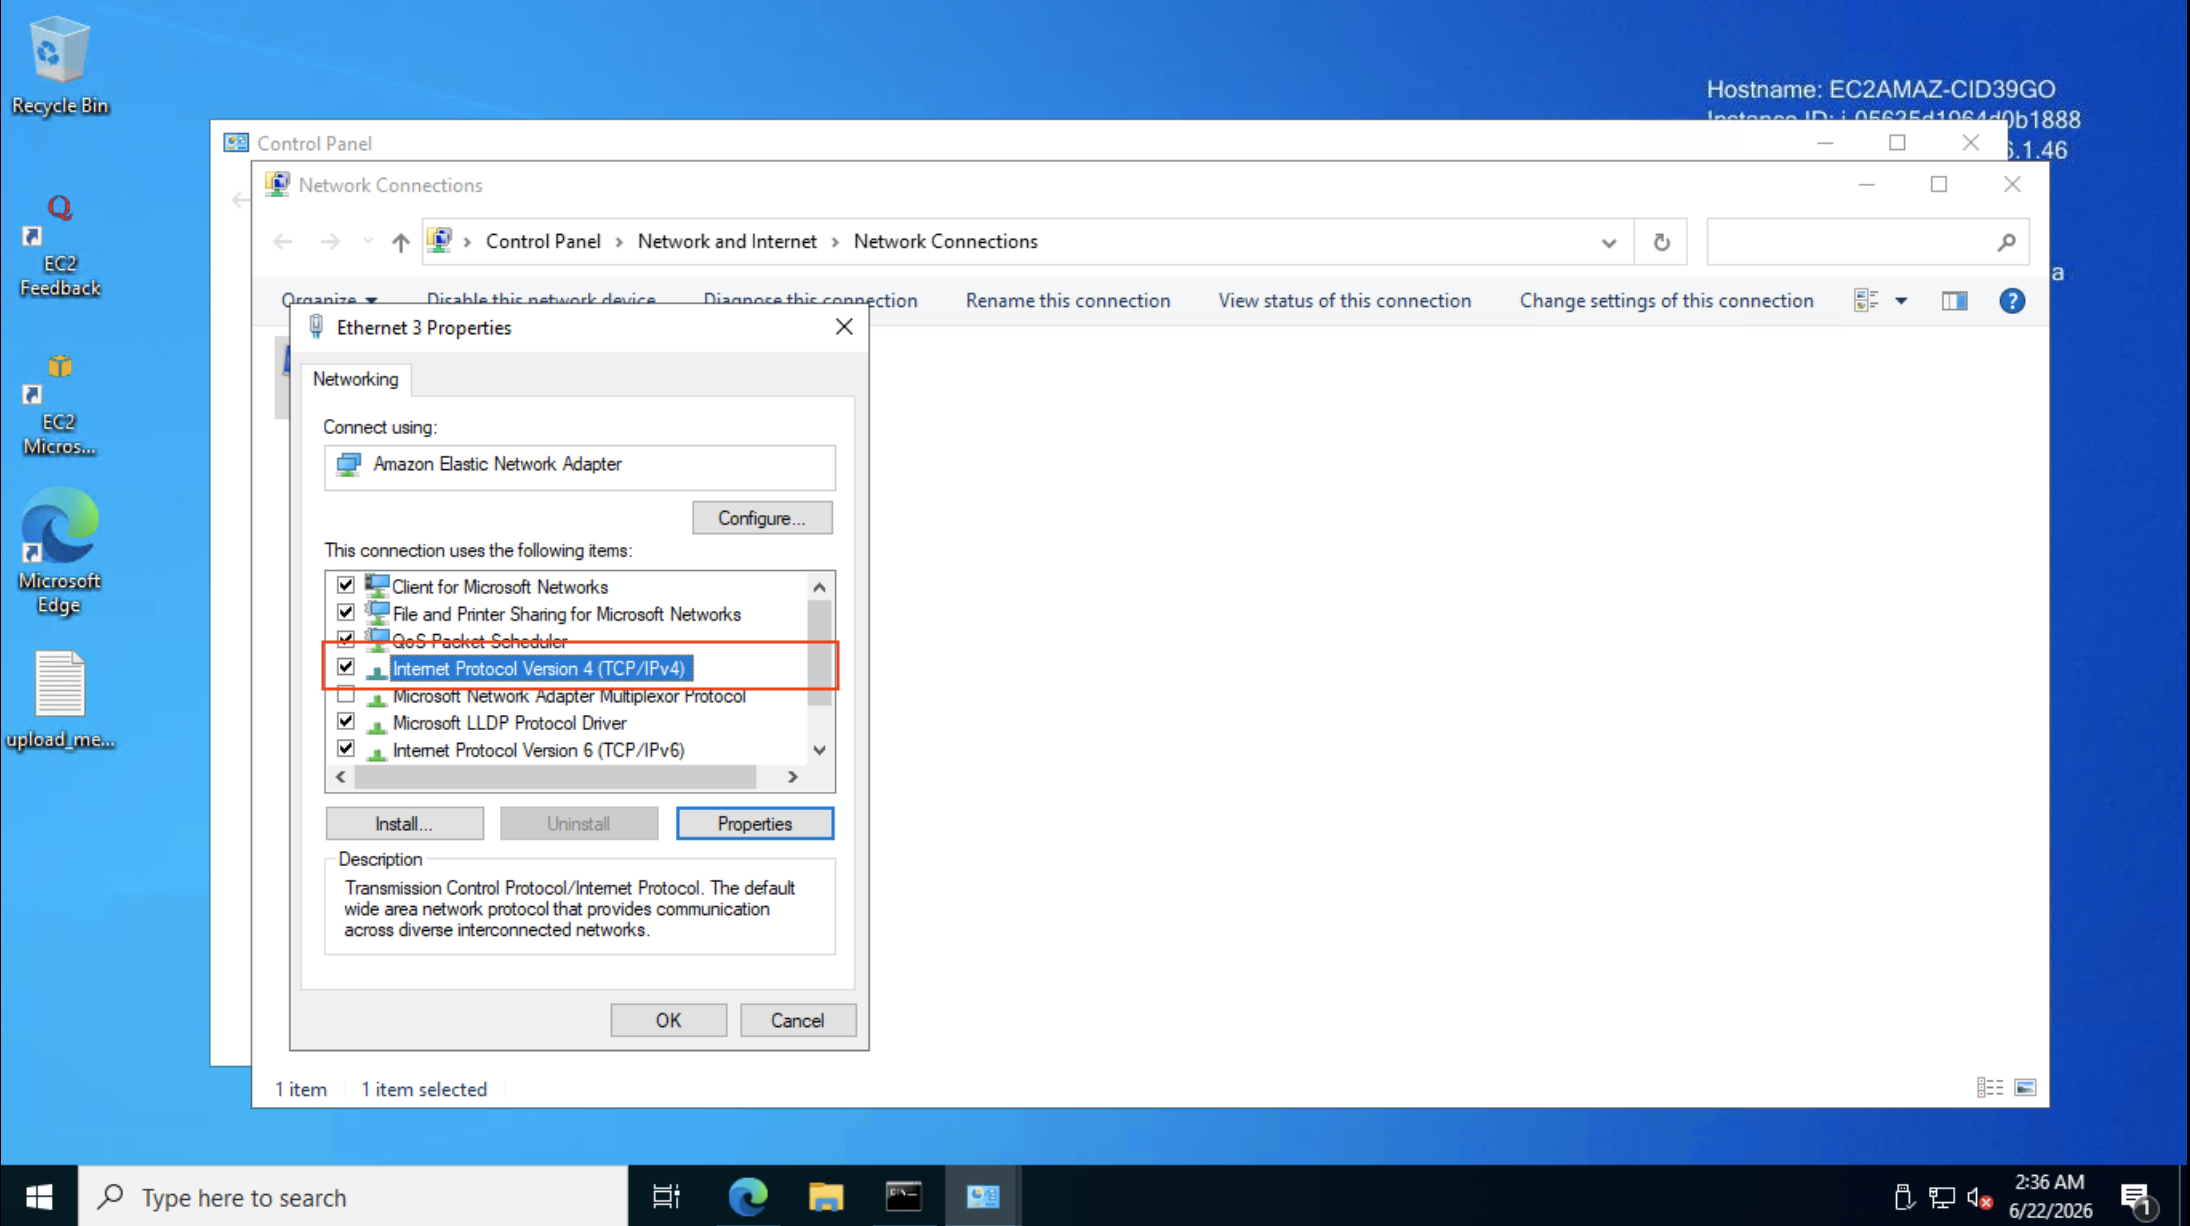Open Task View on the taskbar
2190x1226 pixels.
tap(666, 1196)
